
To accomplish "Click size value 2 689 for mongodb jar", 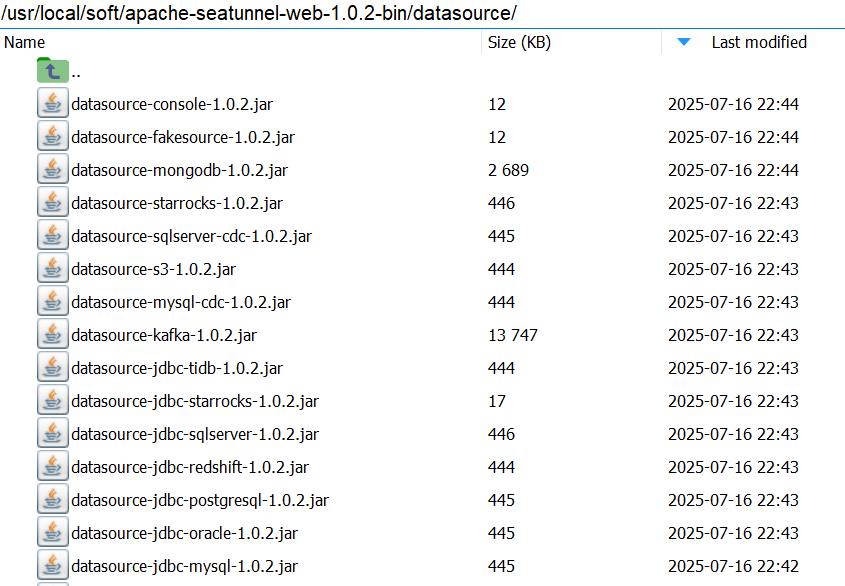I will click(508, 170).
